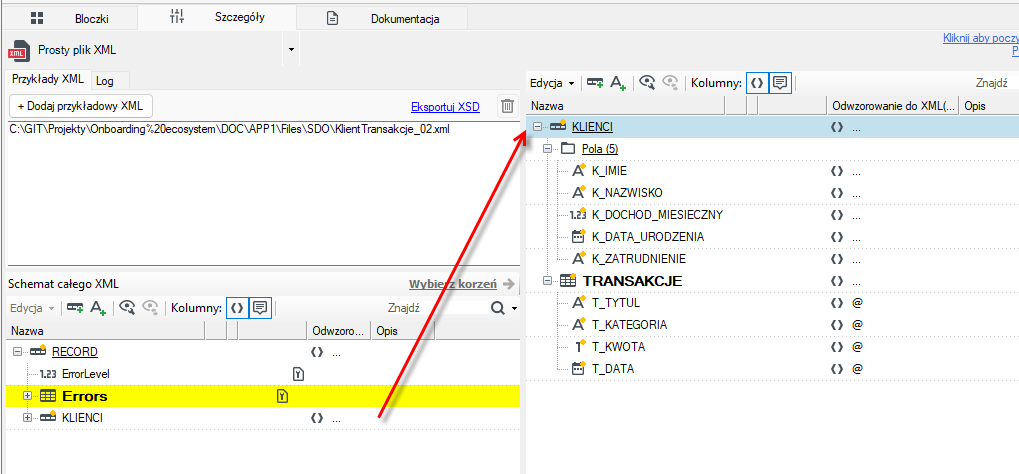
Task: Click greyed eye icon in Schemat całego XML toolbar
Action: (150, 308)
